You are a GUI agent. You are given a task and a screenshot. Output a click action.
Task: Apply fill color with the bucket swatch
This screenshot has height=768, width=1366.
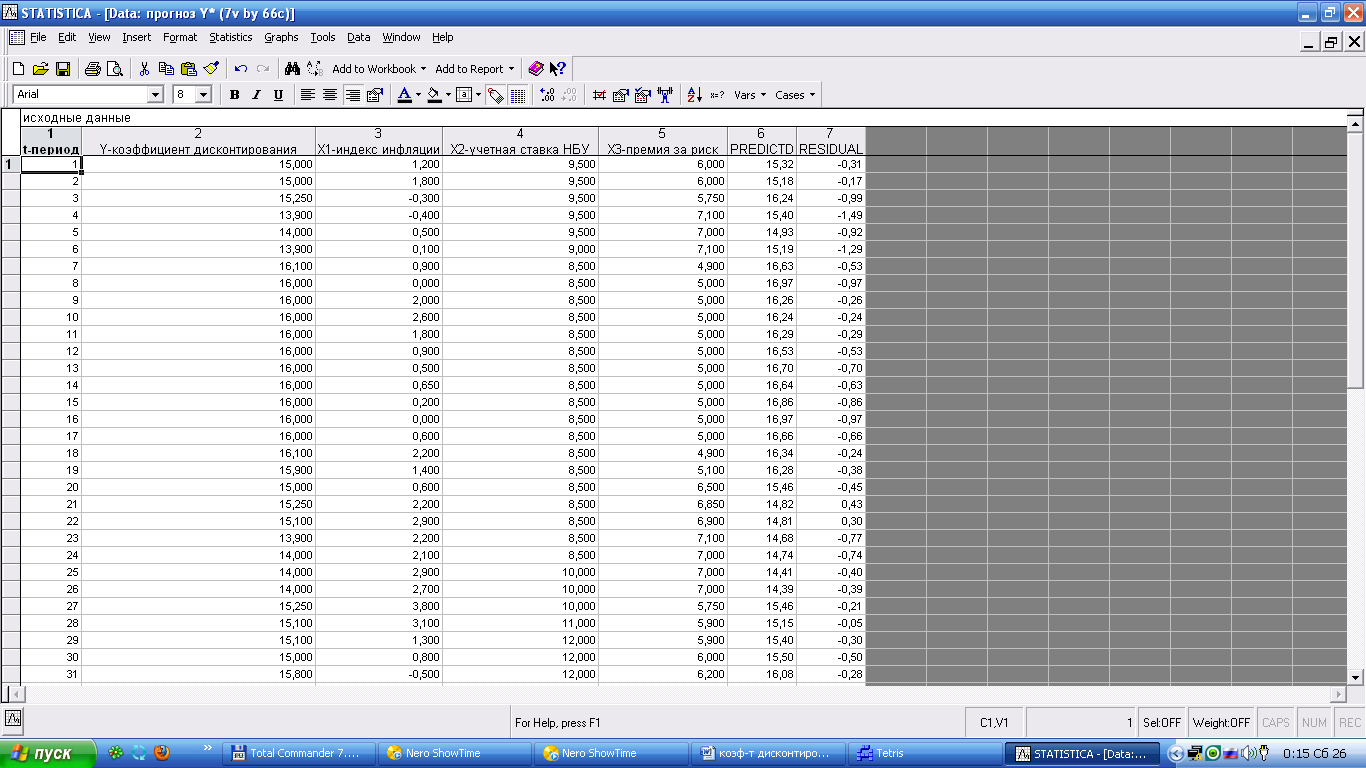tap(434, 95)
